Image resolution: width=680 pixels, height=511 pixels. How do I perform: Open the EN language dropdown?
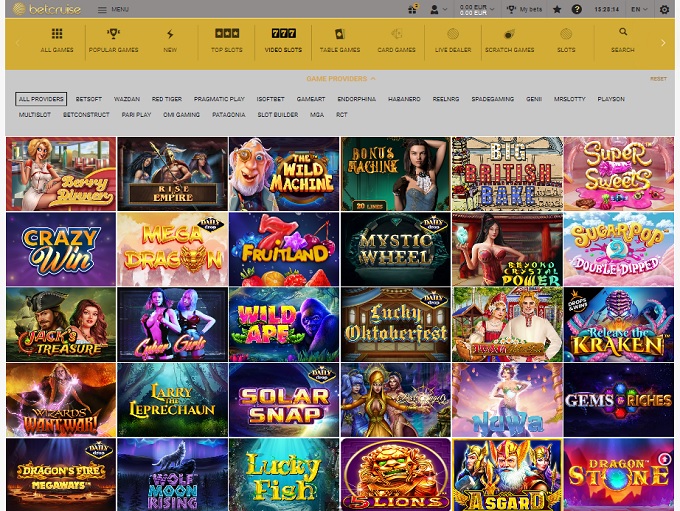point(638,9)
